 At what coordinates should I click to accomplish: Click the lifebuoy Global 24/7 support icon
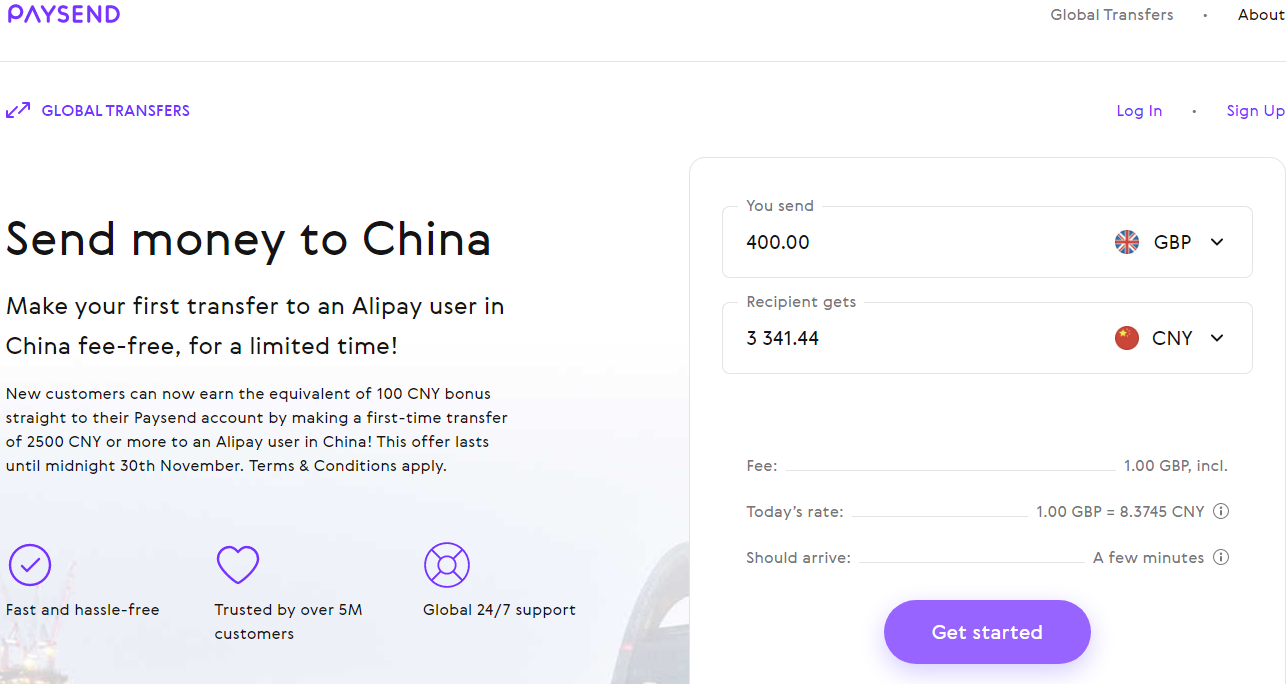pyautogui.click(x=446, y=565)
